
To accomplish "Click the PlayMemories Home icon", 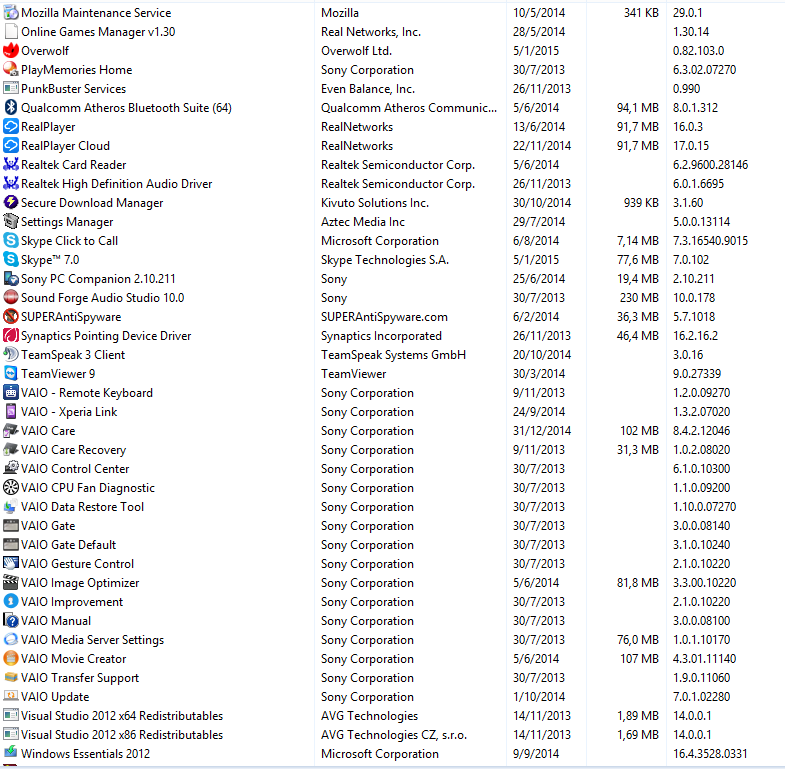I will [x=11, y=70].
